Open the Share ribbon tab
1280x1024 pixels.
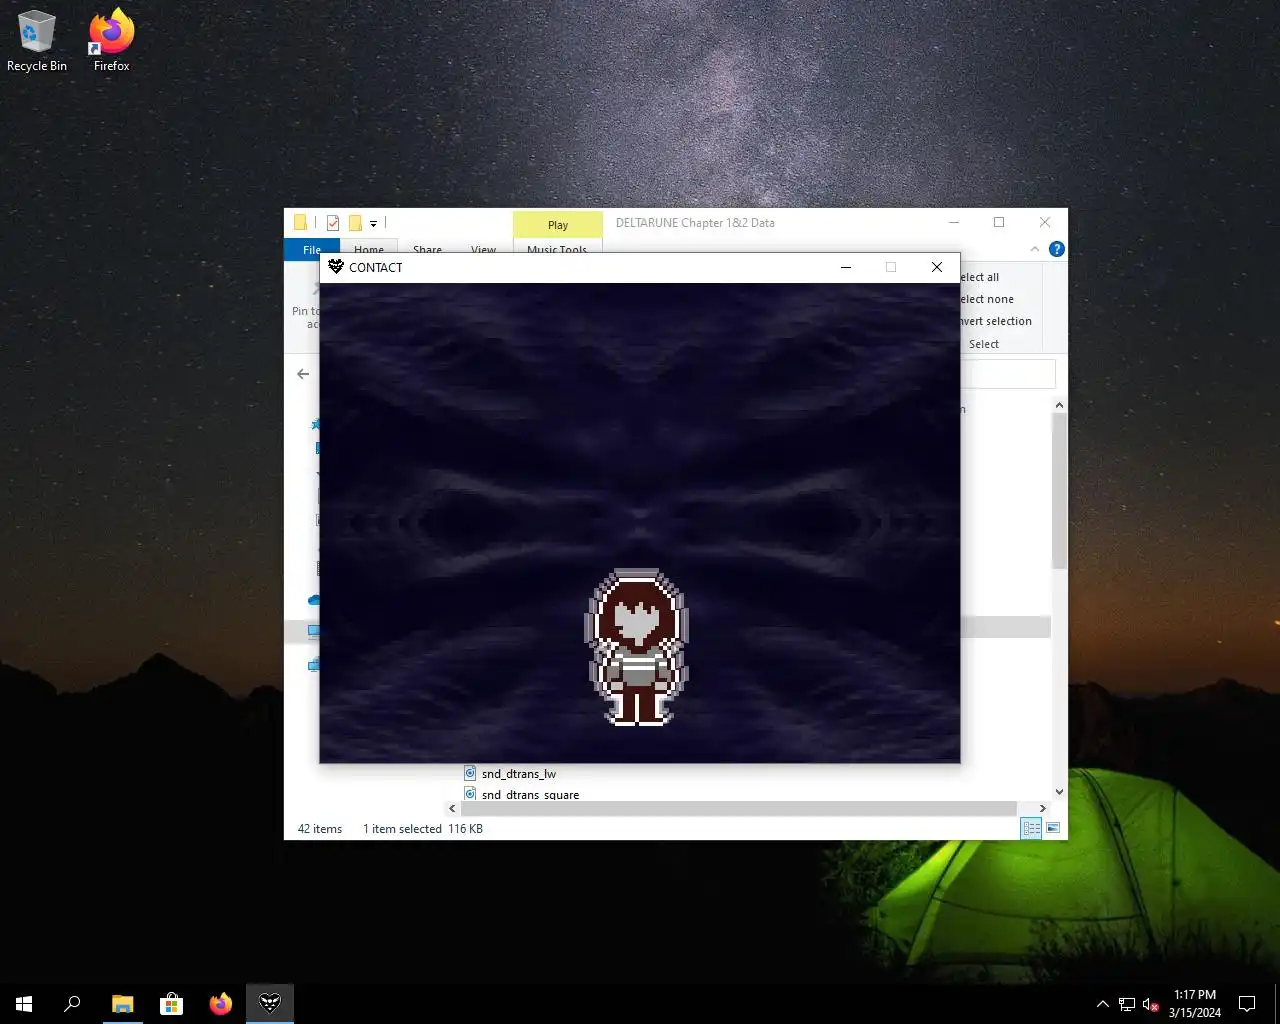click(x=427, y=249)
